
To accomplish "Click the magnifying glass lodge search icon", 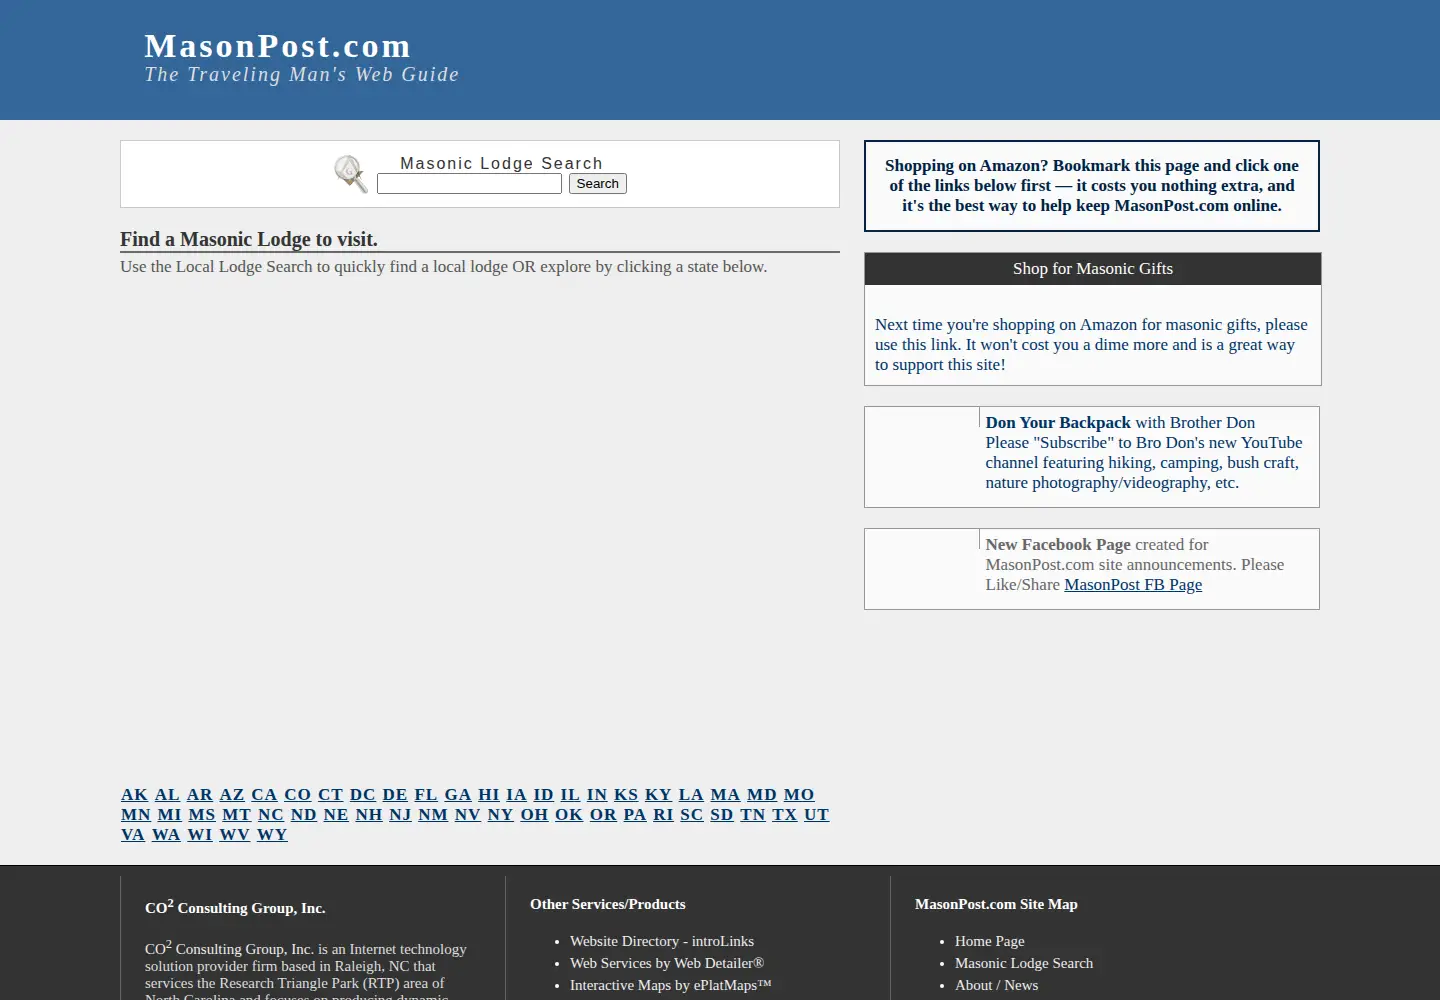I will click(351, 174).
